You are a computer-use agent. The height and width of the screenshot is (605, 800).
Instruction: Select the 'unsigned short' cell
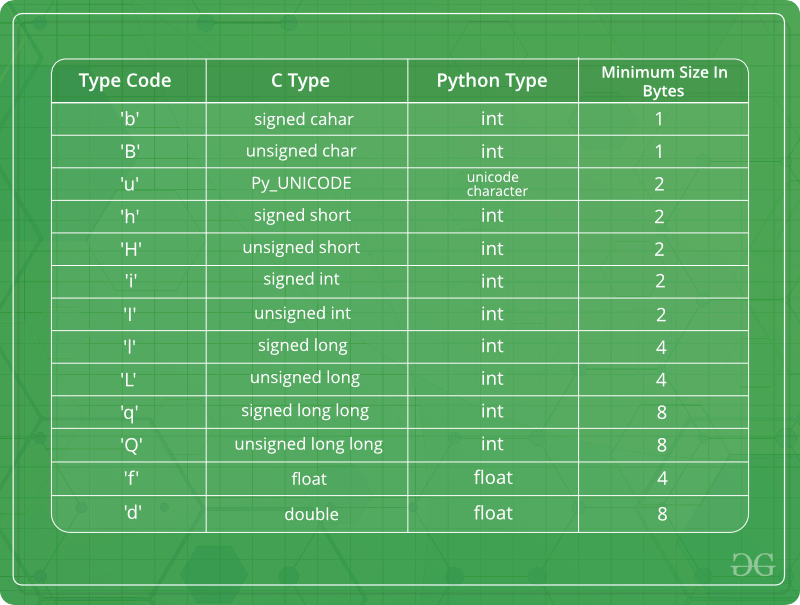click(x=301, y=248)
